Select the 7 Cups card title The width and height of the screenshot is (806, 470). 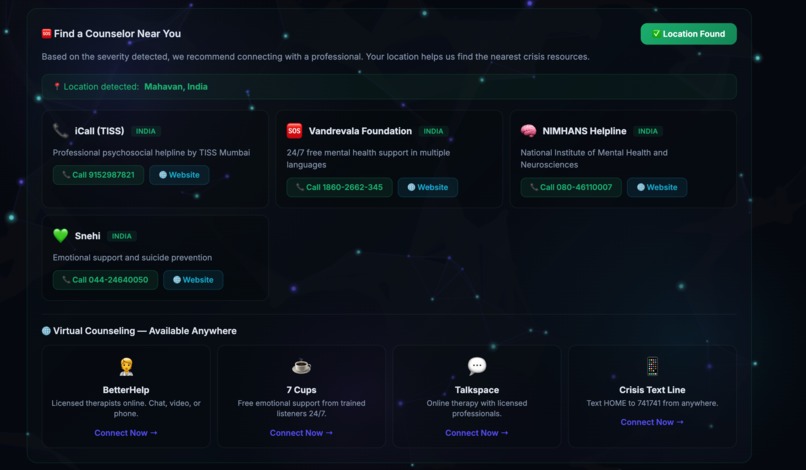[301, 390]
